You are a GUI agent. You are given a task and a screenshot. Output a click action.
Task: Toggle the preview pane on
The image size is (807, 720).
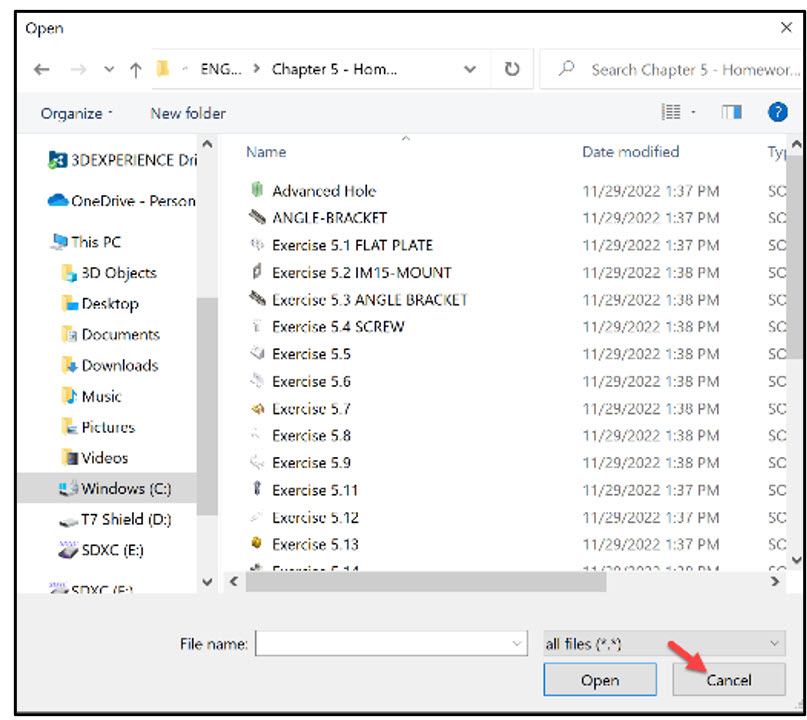pyautogui.click(x=731, y=111)
